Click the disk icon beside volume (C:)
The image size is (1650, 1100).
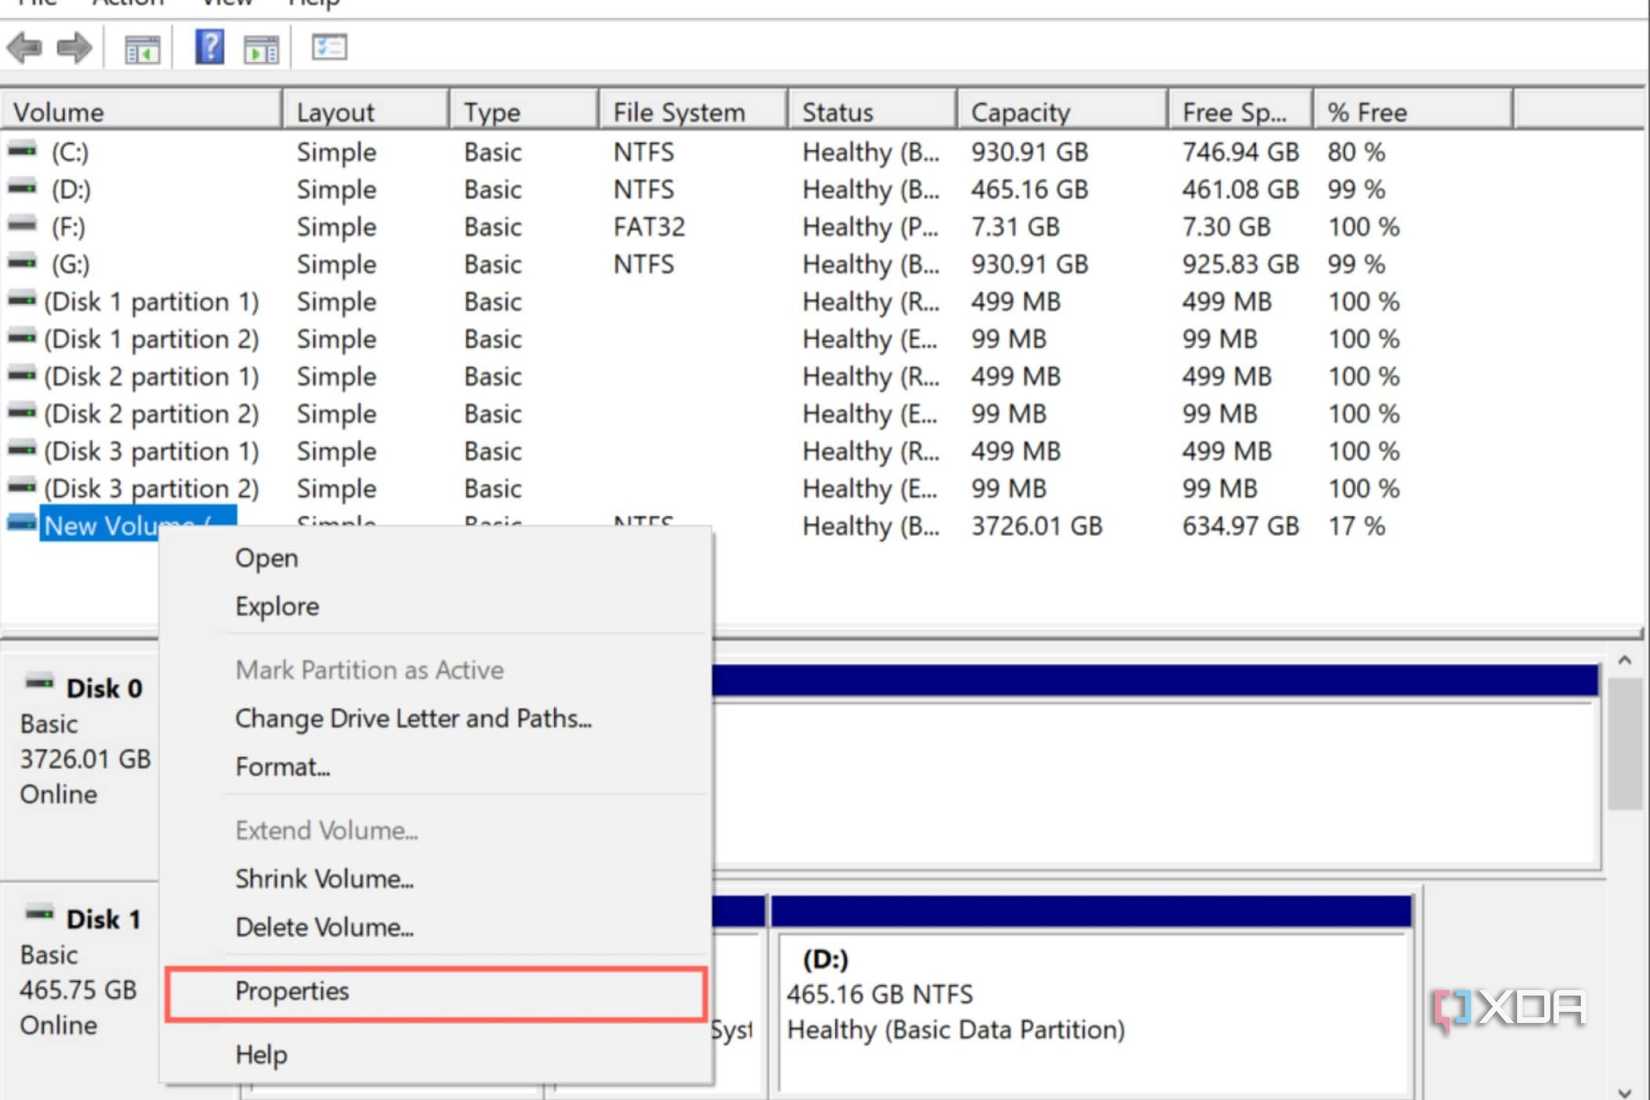20,152
